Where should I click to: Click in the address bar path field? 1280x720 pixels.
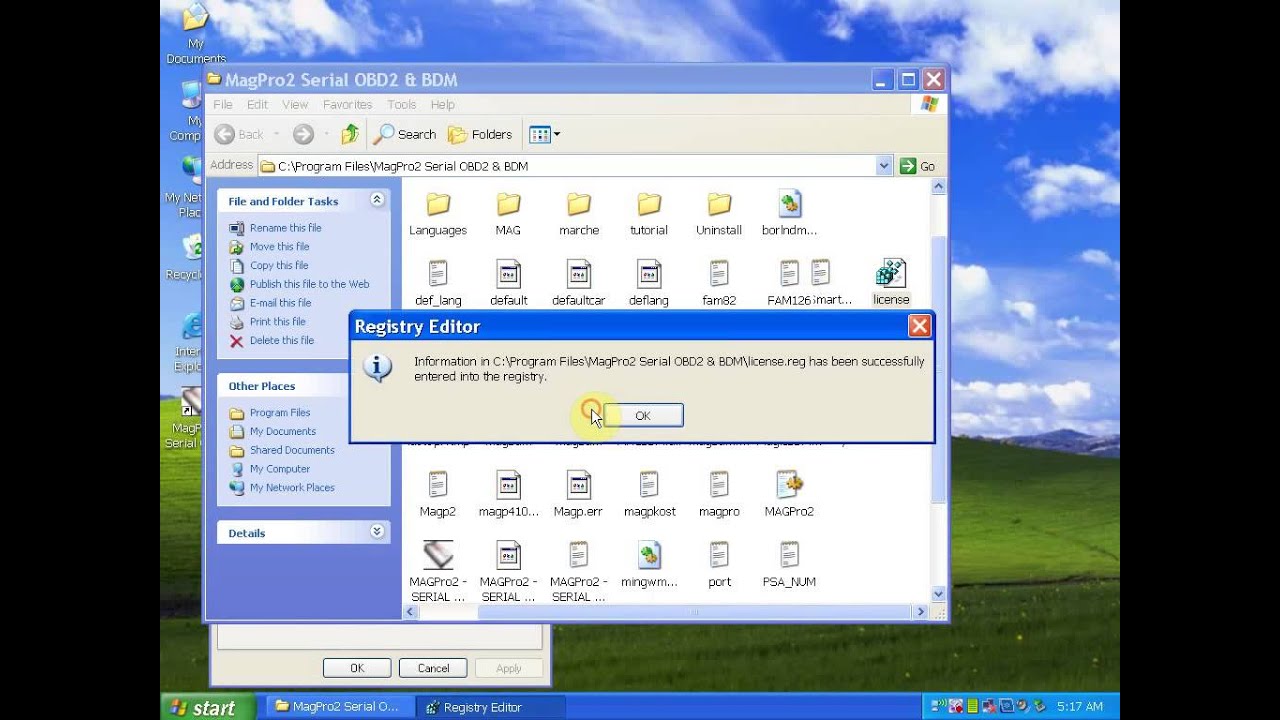(567, 166)
